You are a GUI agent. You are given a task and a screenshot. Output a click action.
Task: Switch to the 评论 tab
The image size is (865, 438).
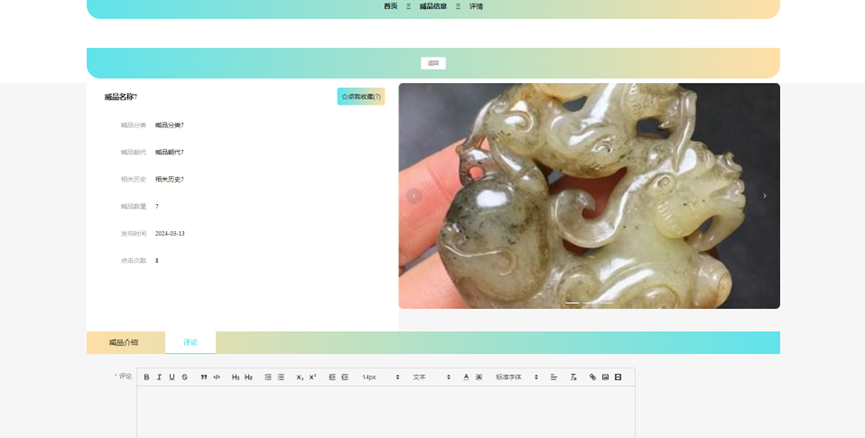(x=190, y=343)
